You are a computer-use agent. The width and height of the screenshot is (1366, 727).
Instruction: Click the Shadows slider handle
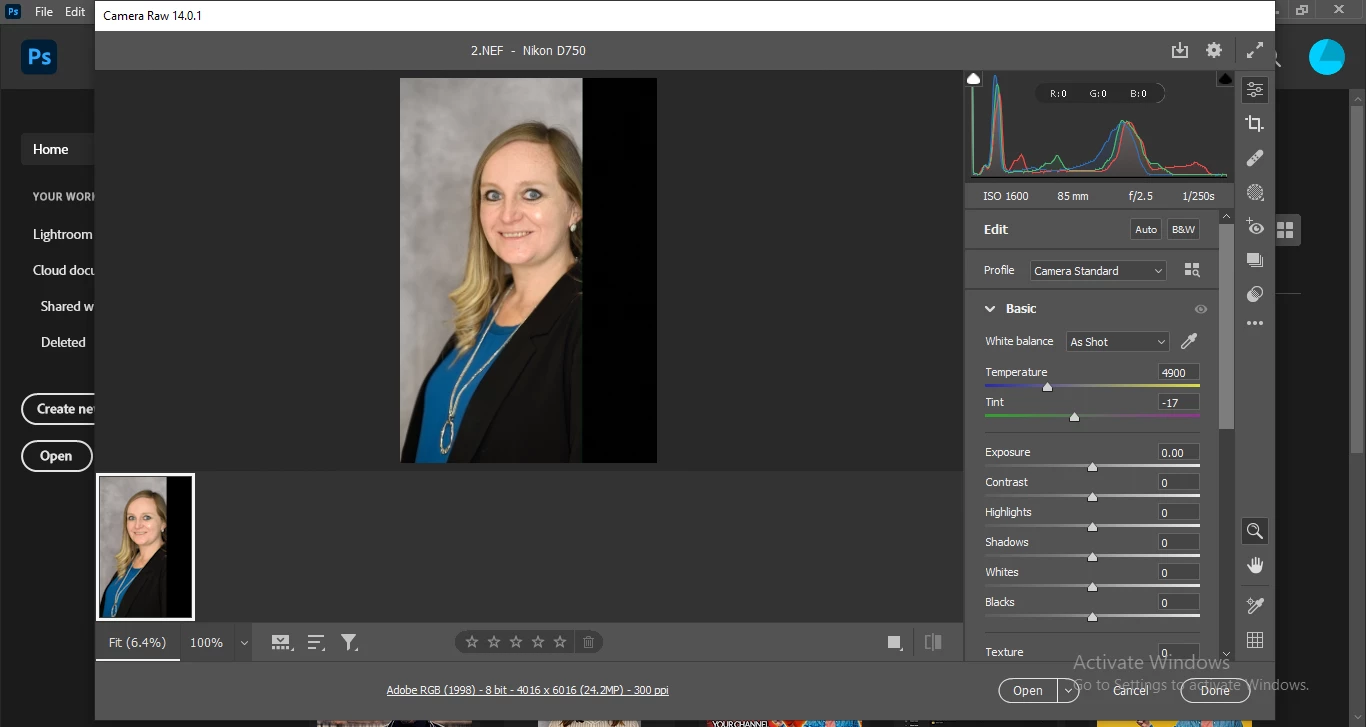click(x=1092, y=557)
